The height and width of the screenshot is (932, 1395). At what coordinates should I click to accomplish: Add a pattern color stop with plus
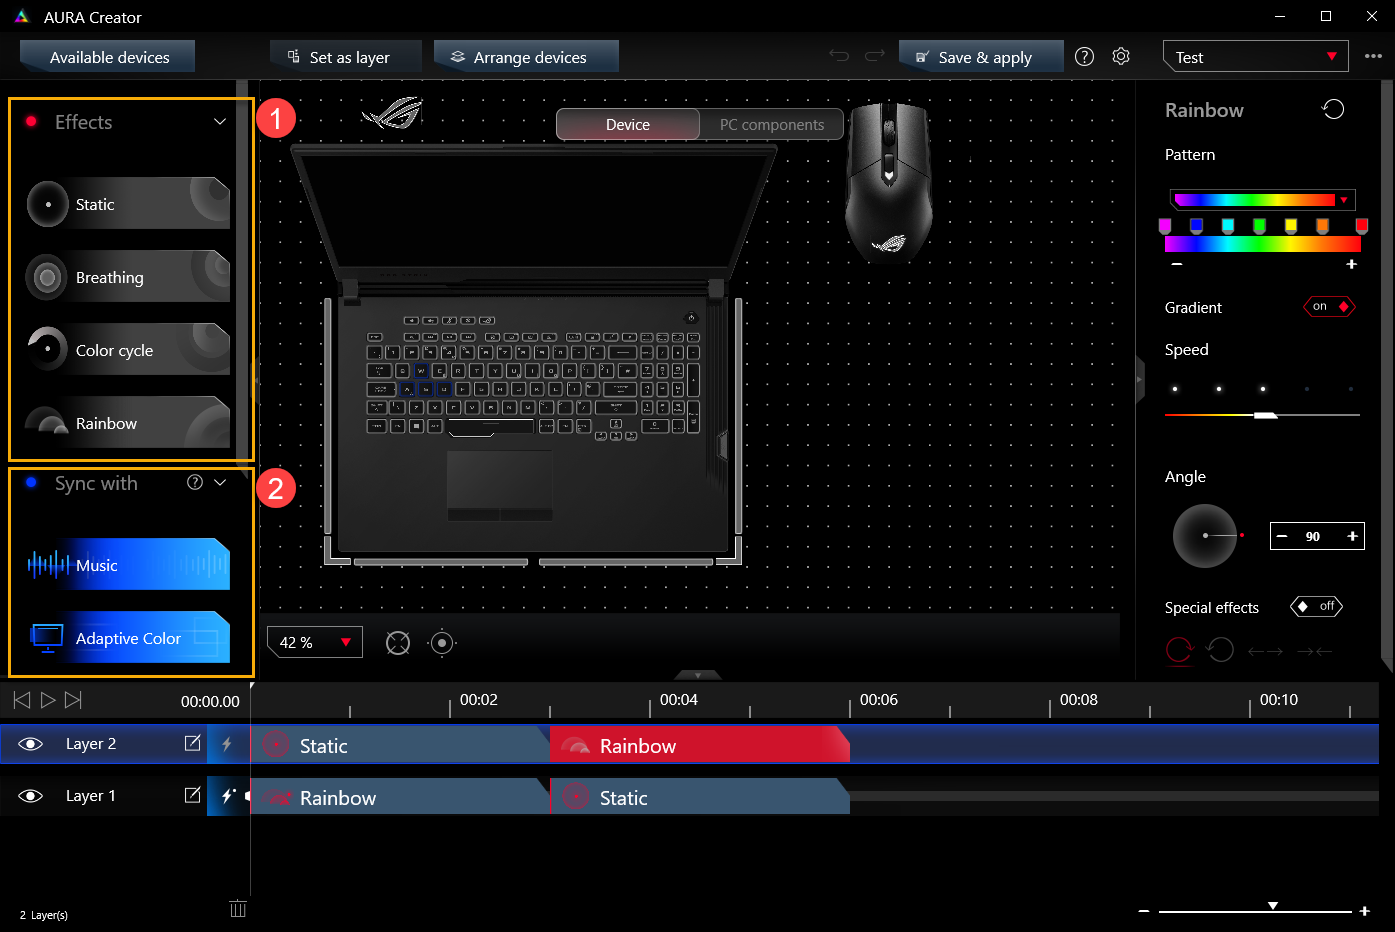tap(1351, 264)
